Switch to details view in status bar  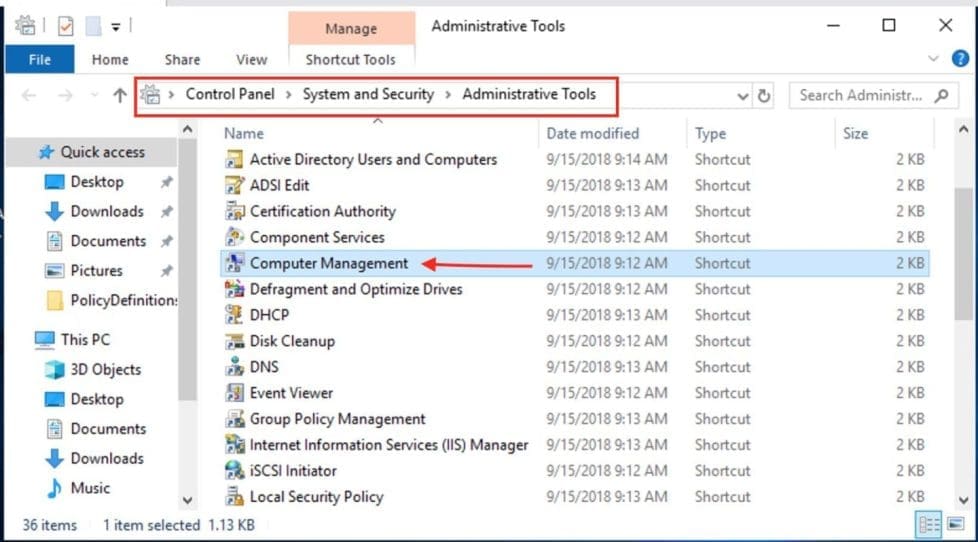click(x=928, y=525)
